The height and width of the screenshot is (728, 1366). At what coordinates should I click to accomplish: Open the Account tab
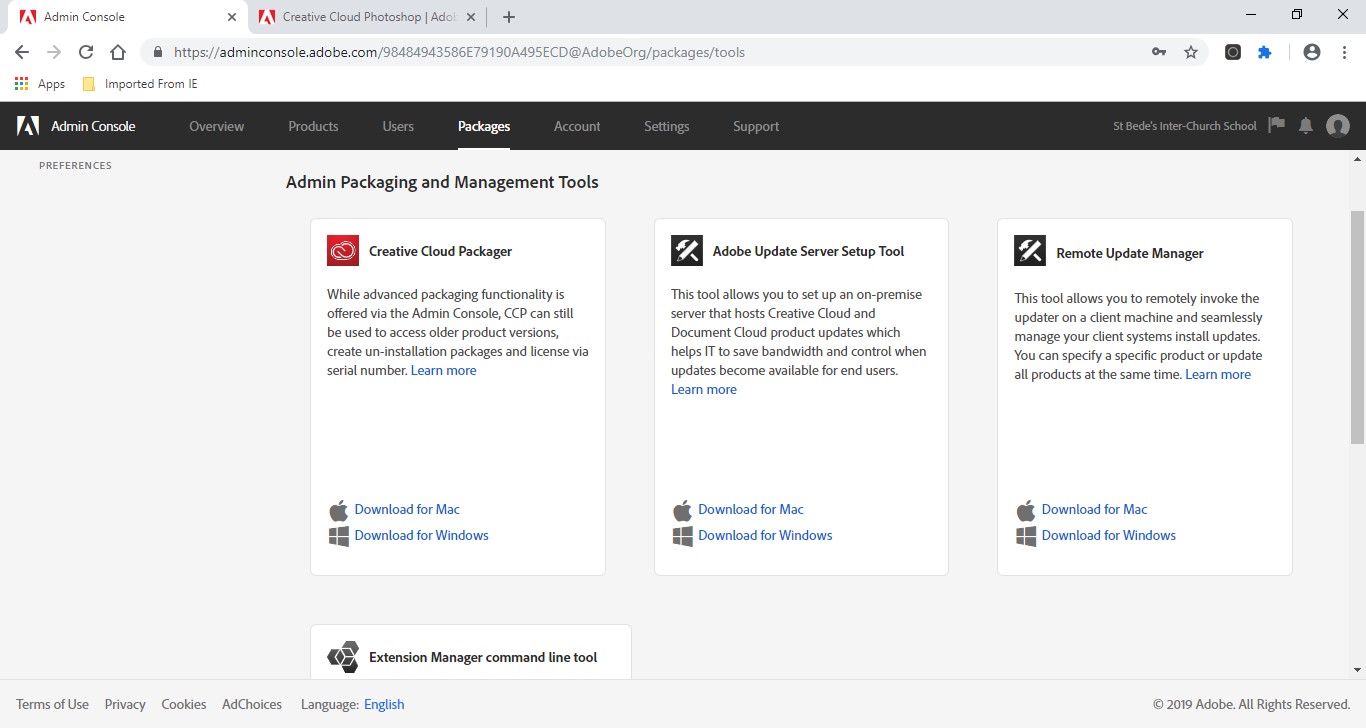(577, 126)
